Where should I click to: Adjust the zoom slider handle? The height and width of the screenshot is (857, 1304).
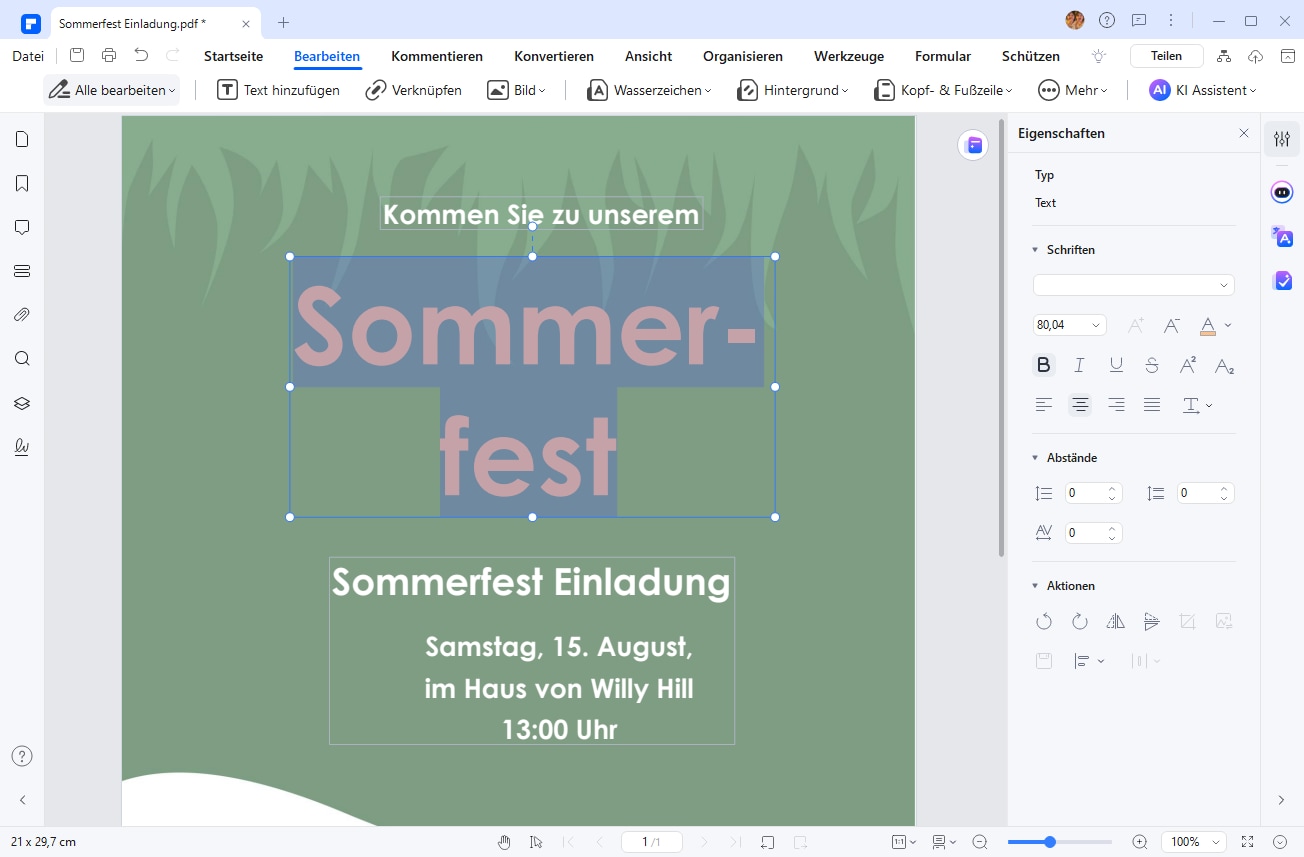click(1050, 842)
